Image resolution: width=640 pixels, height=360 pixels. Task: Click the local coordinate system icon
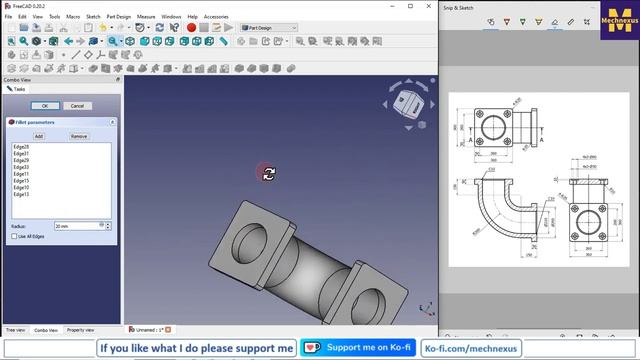100,55
